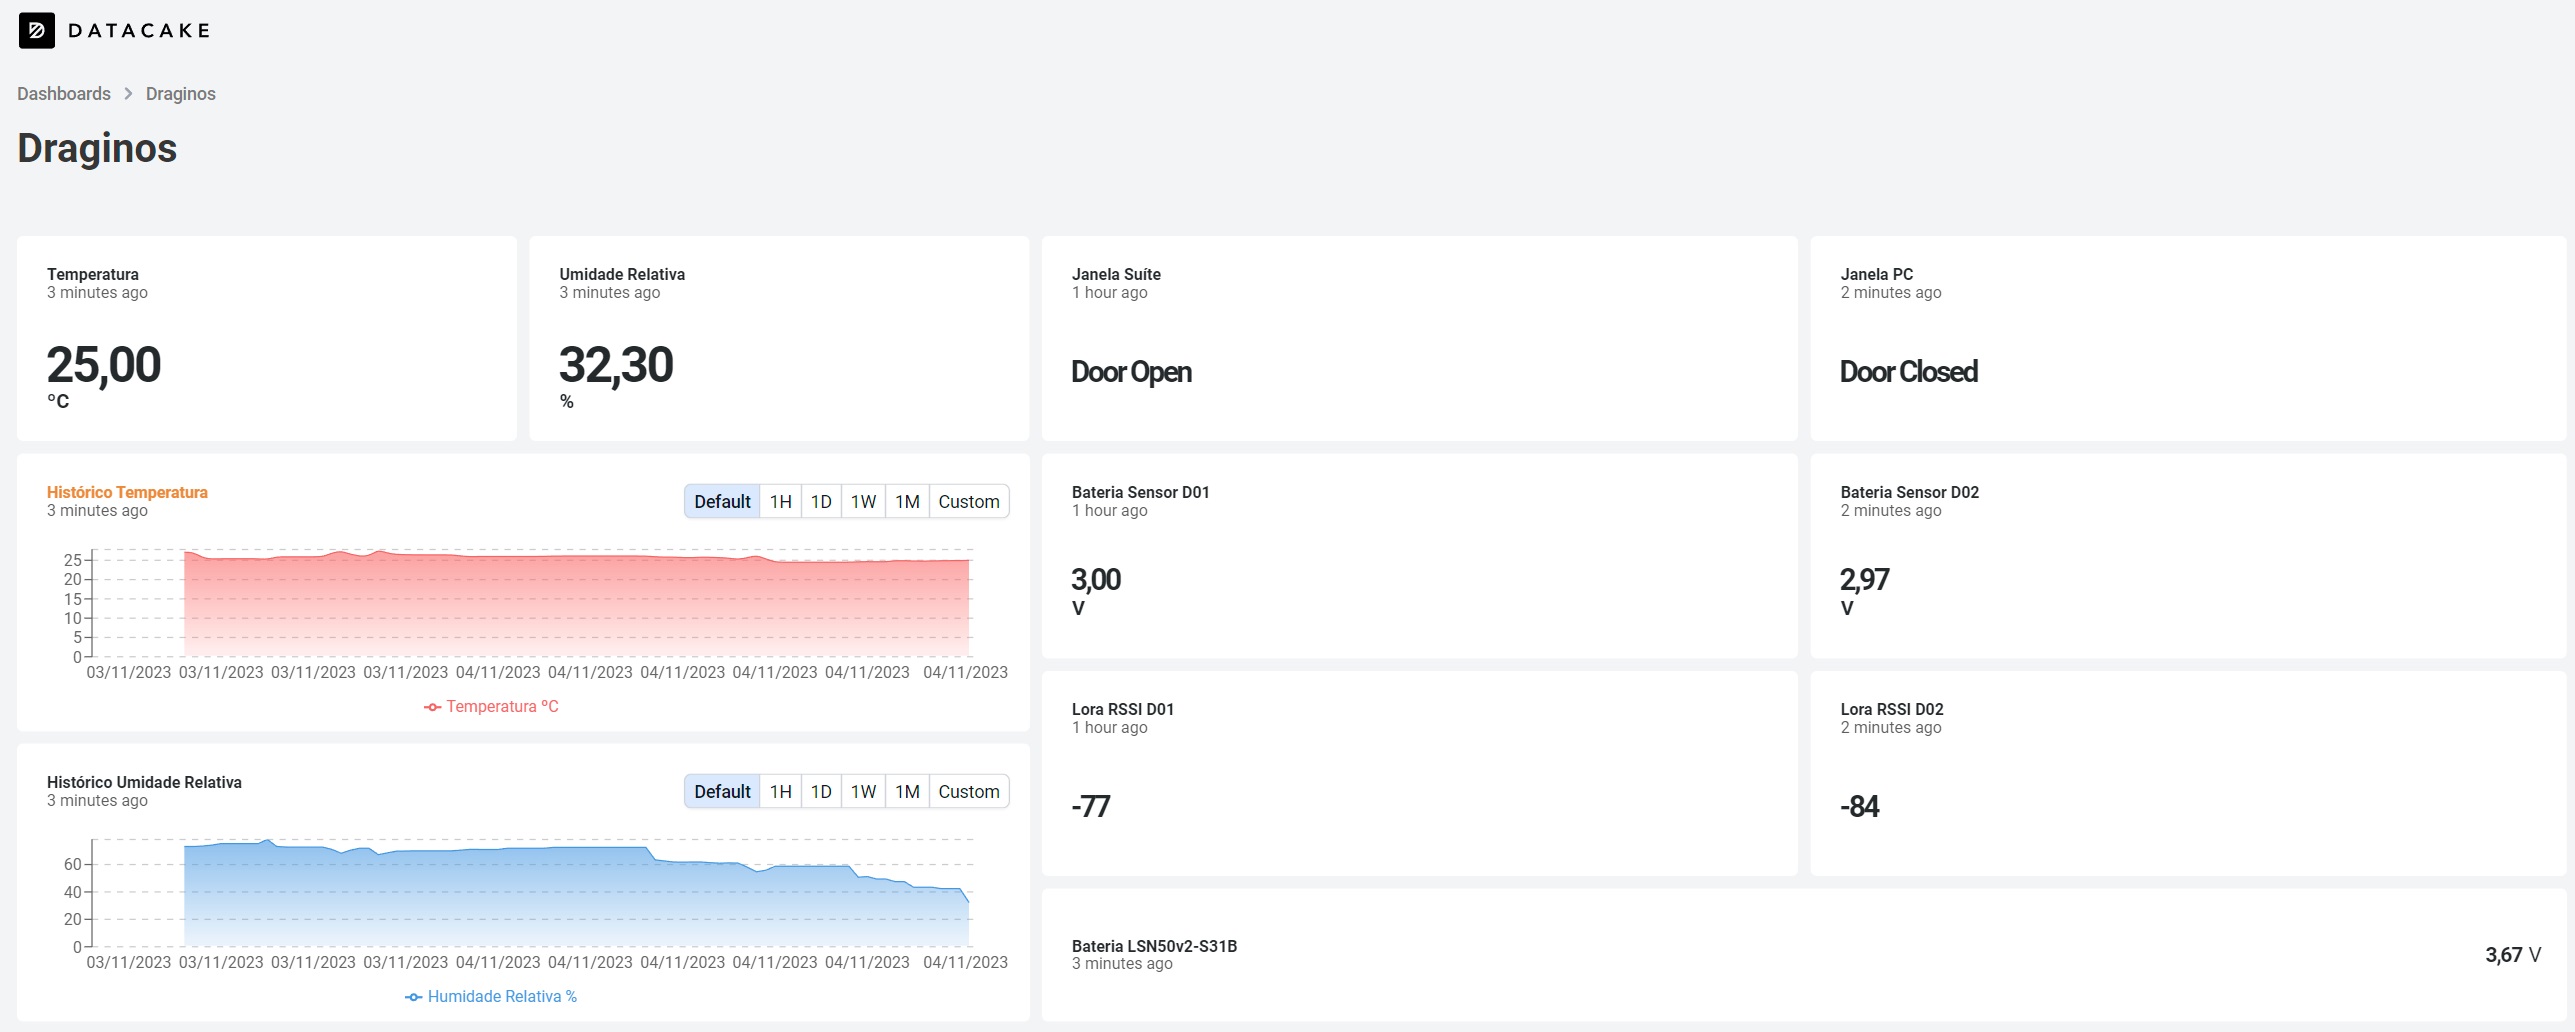
Task: Click the Janela PC widget title
Action: point(1877,274)
